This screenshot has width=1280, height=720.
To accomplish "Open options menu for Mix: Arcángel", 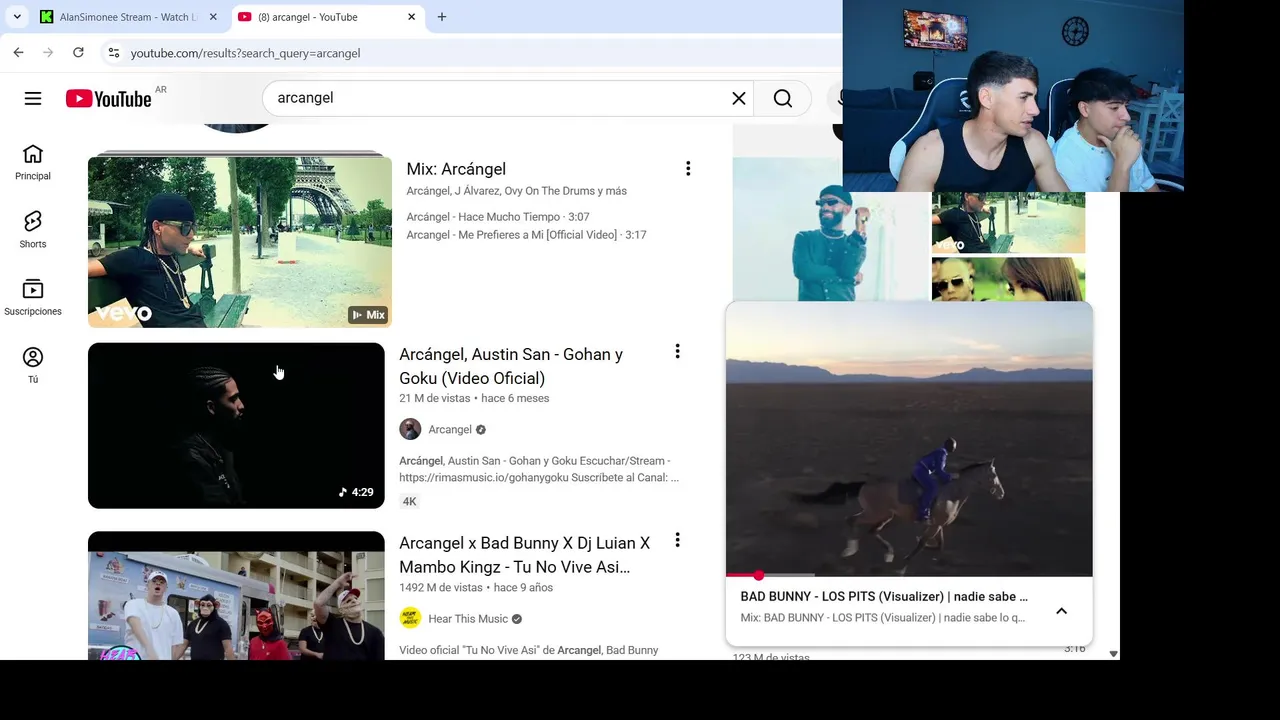I will (x=688, y=169).
